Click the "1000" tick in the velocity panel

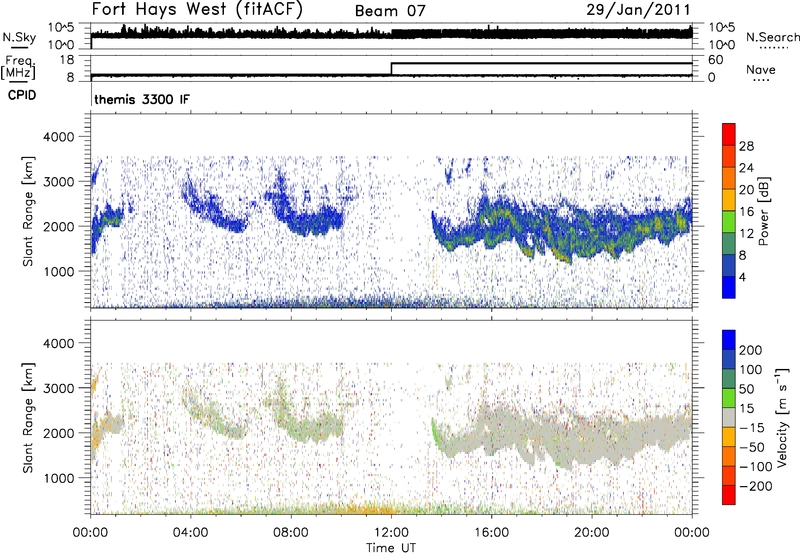59,478
